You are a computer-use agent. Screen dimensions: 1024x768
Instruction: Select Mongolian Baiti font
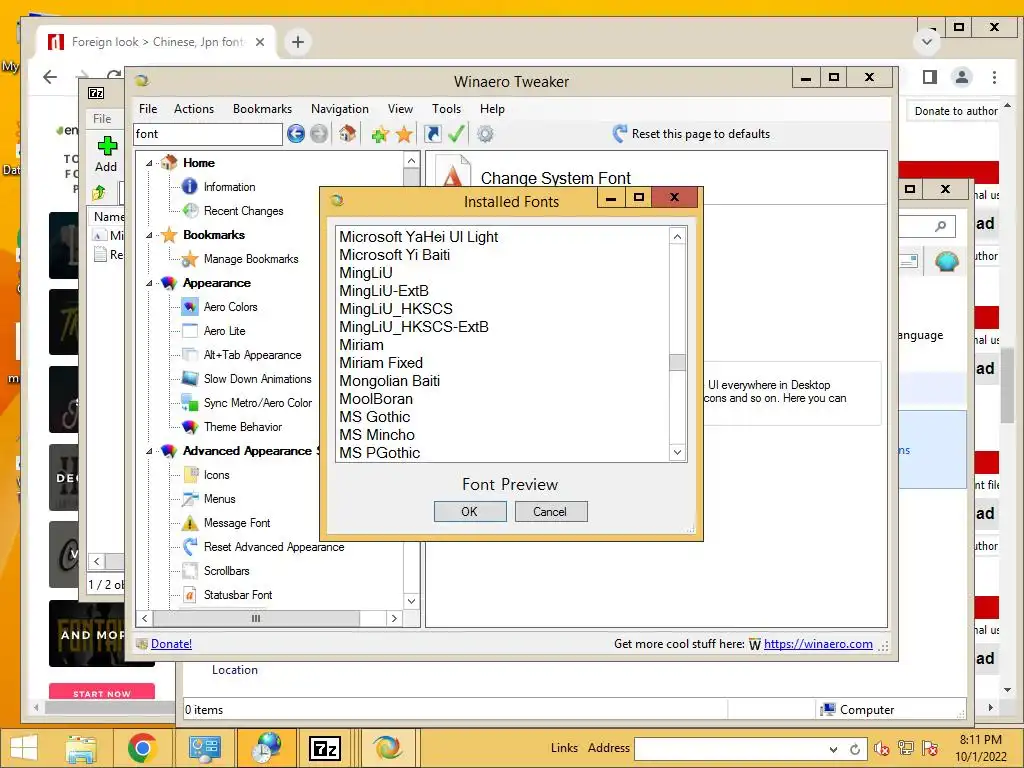pos(389,381)
